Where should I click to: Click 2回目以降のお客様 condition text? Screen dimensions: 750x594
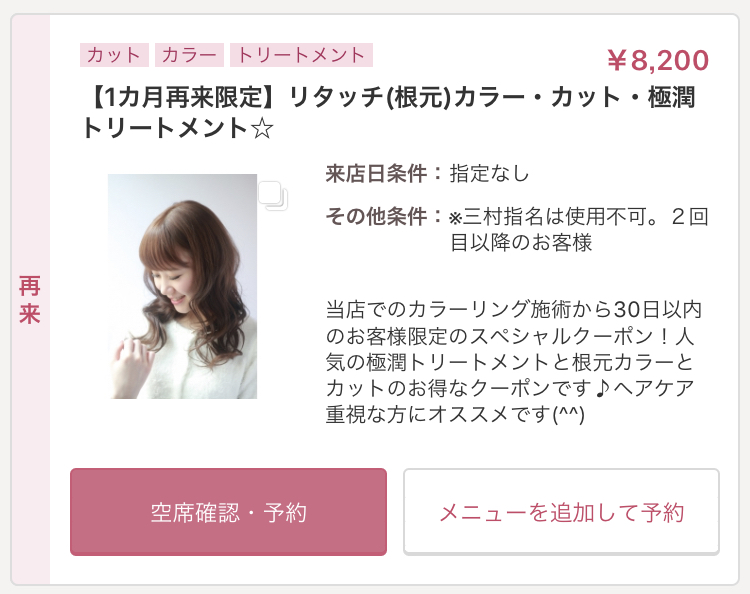click(579, 230)
